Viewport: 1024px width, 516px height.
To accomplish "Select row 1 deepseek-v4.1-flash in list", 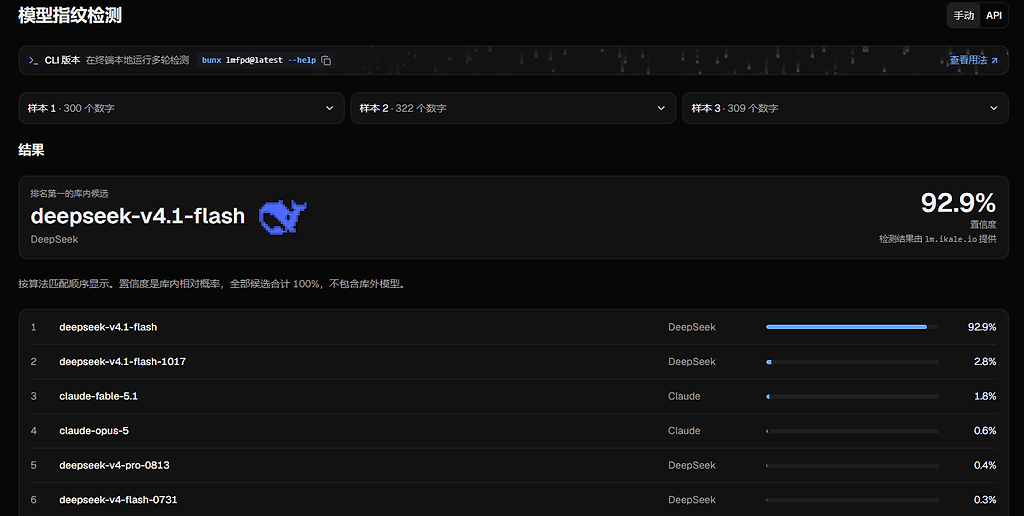I will click(x=513, y=327).
